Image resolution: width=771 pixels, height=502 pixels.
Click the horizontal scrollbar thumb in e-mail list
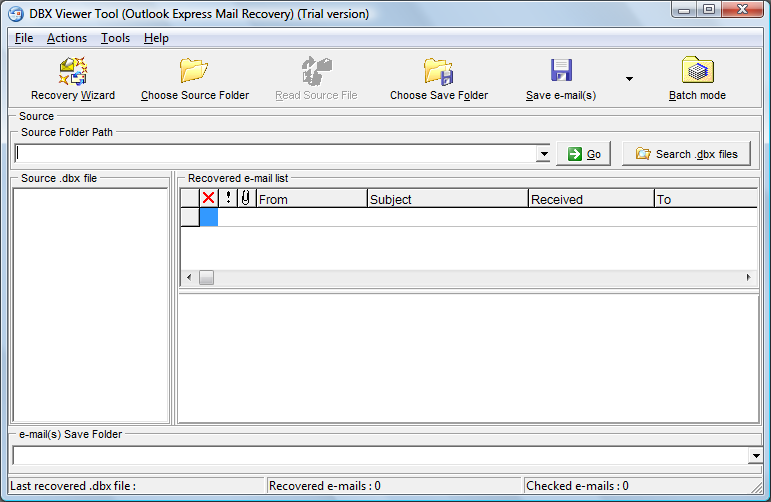[x=207, y=277]
